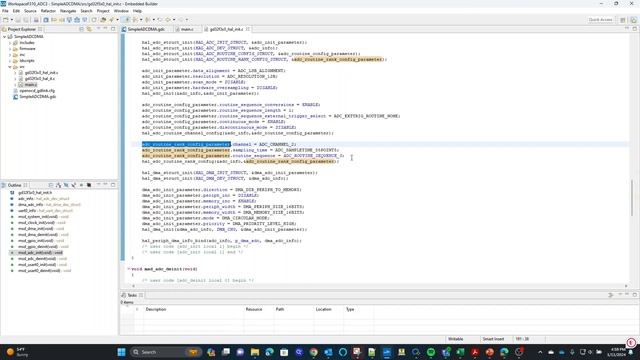The height and width of the screenshot is (360, 640).
Task: Maximize the Outline panel
Action: tap(113, 185)
